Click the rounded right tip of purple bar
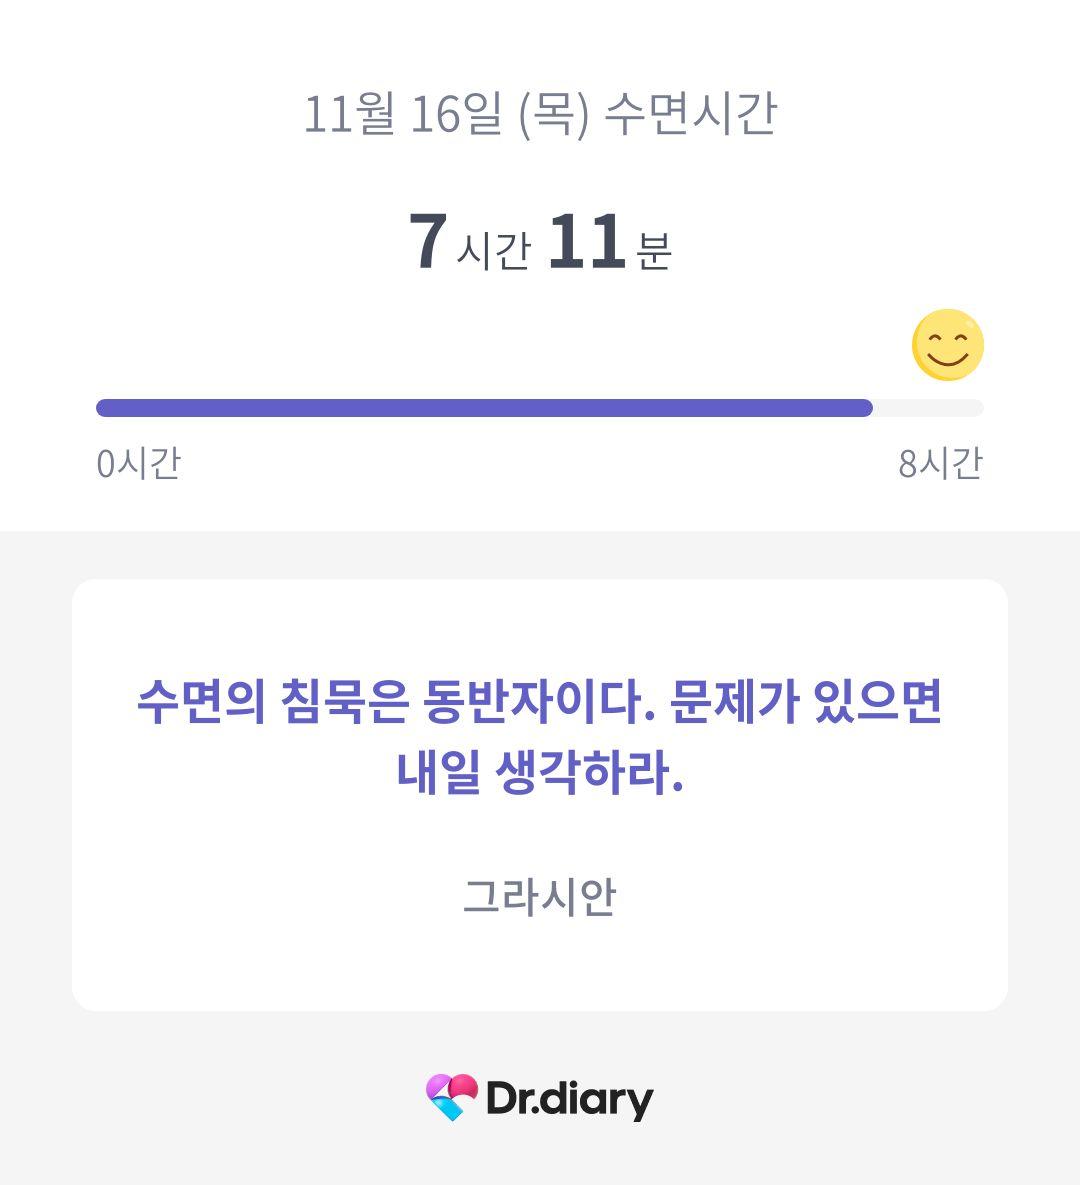1080x1185 pixels. coord(865,408)
